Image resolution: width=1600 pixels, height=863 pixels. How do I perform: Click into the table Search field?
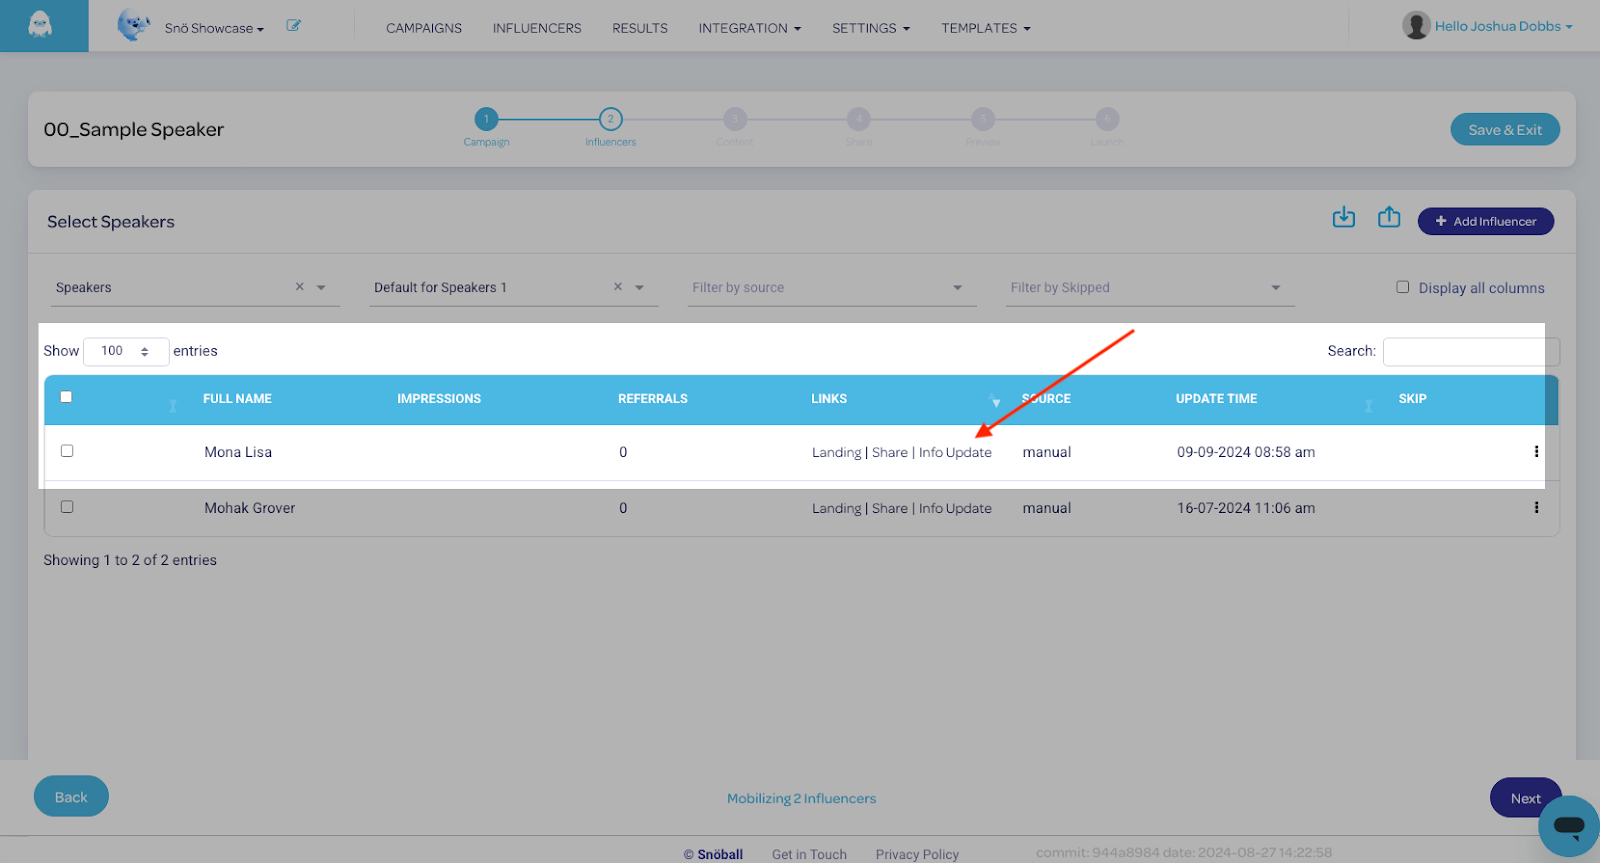pyautogui.click(x=1468, y=351)
